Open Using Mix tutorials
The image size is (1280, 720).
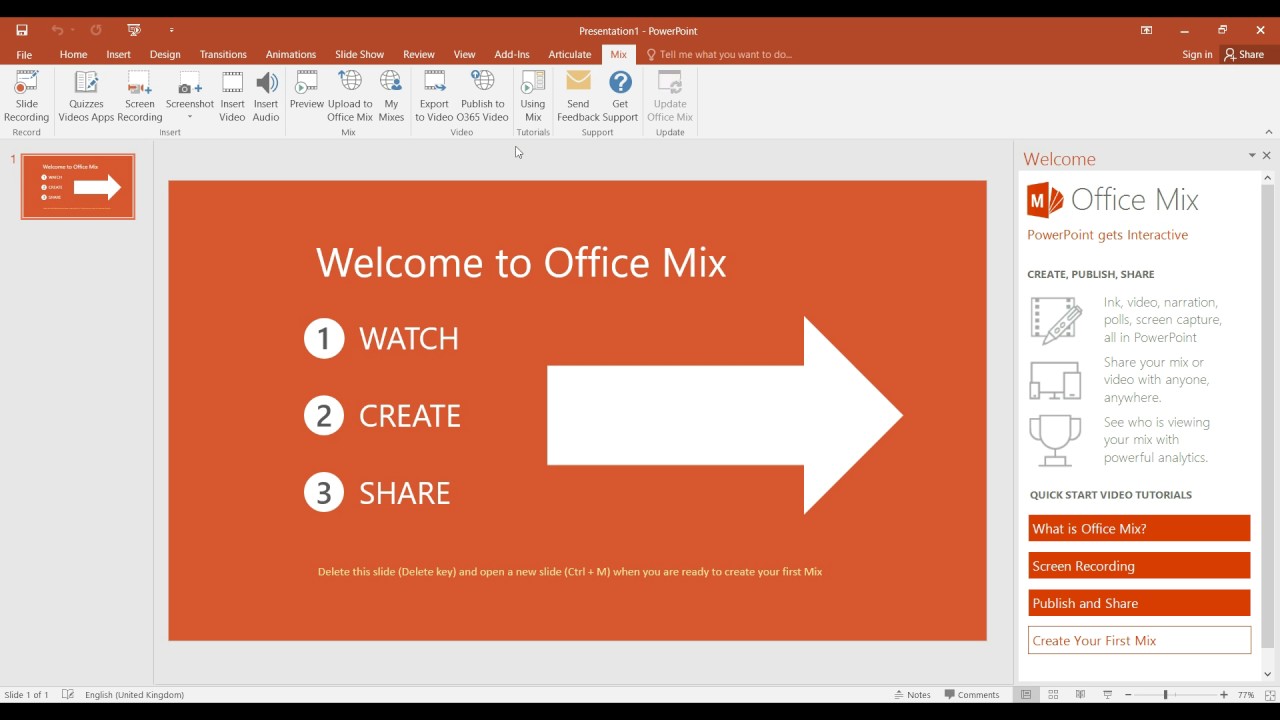tap(533, 96)
